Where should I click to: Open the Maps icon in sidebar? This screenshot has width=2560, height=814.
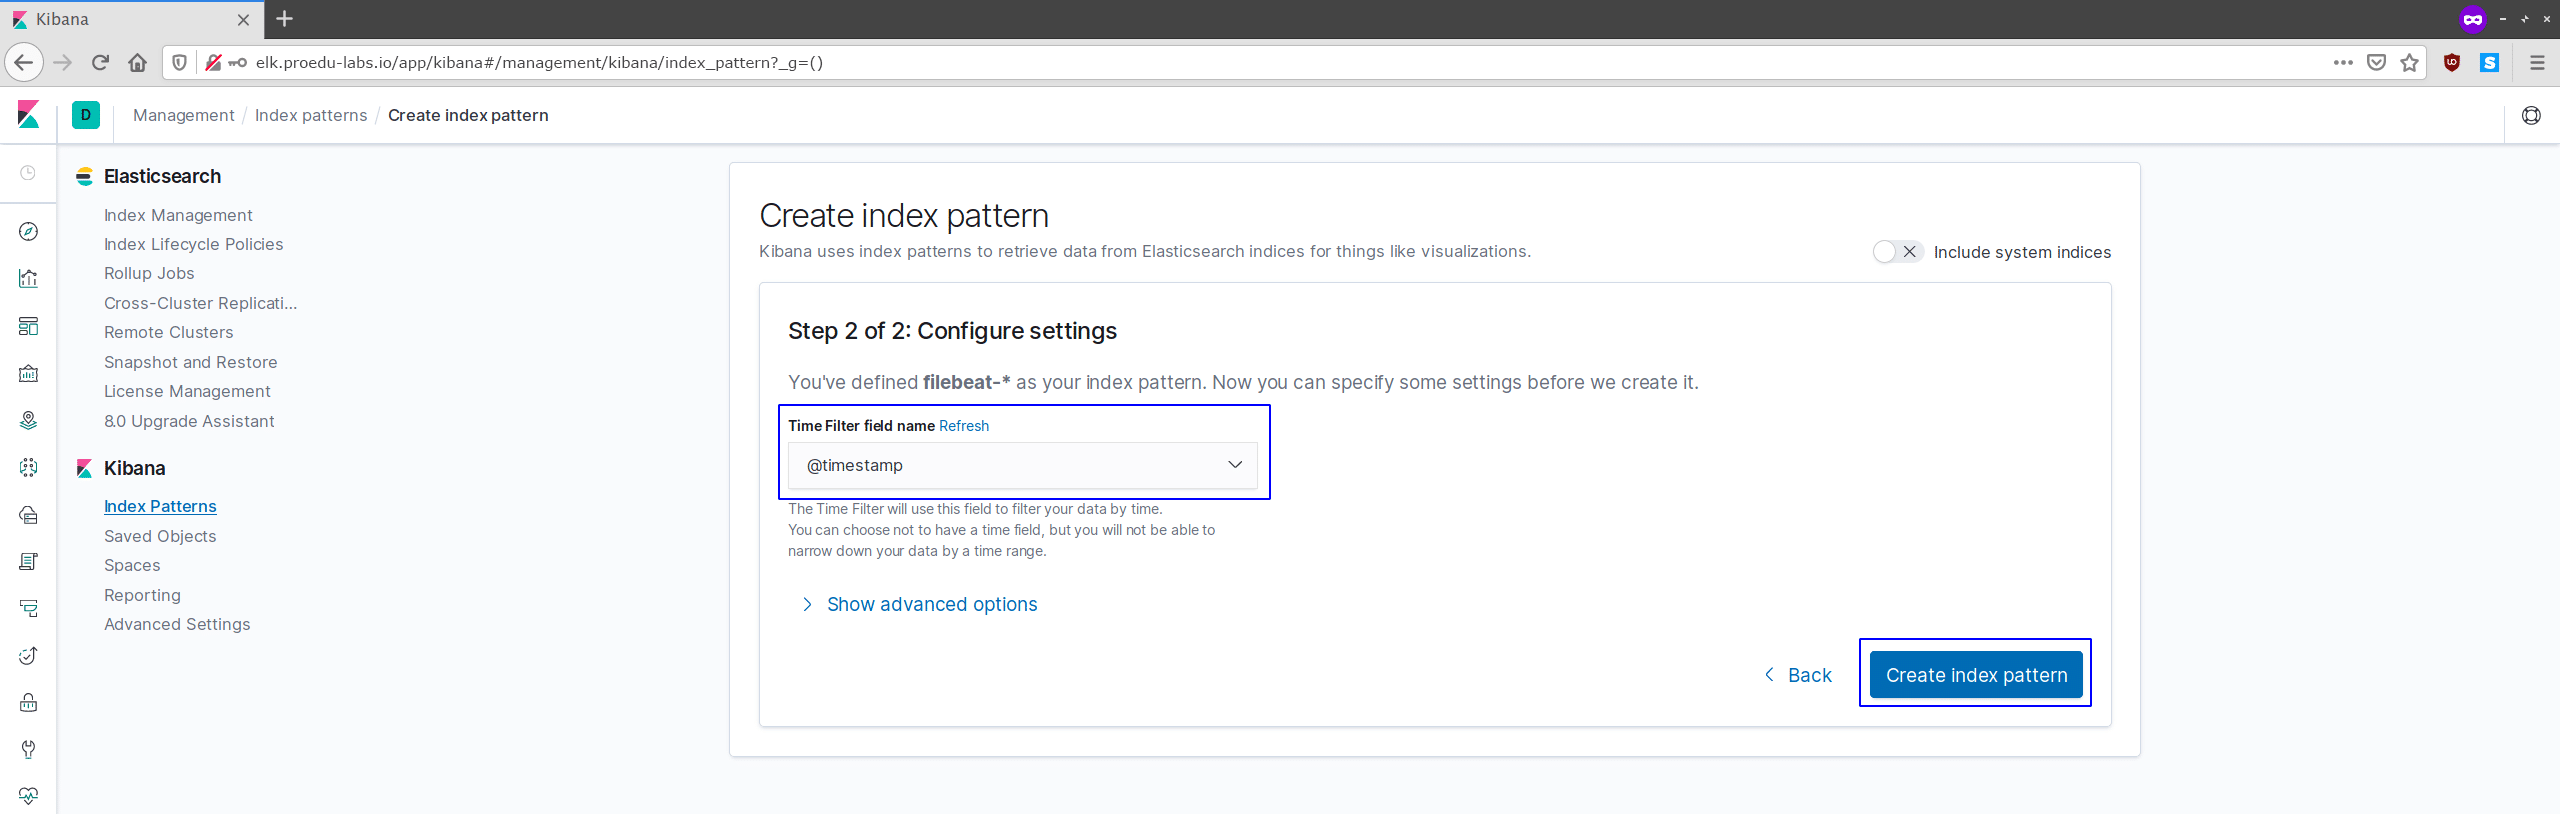pos(28,421)
